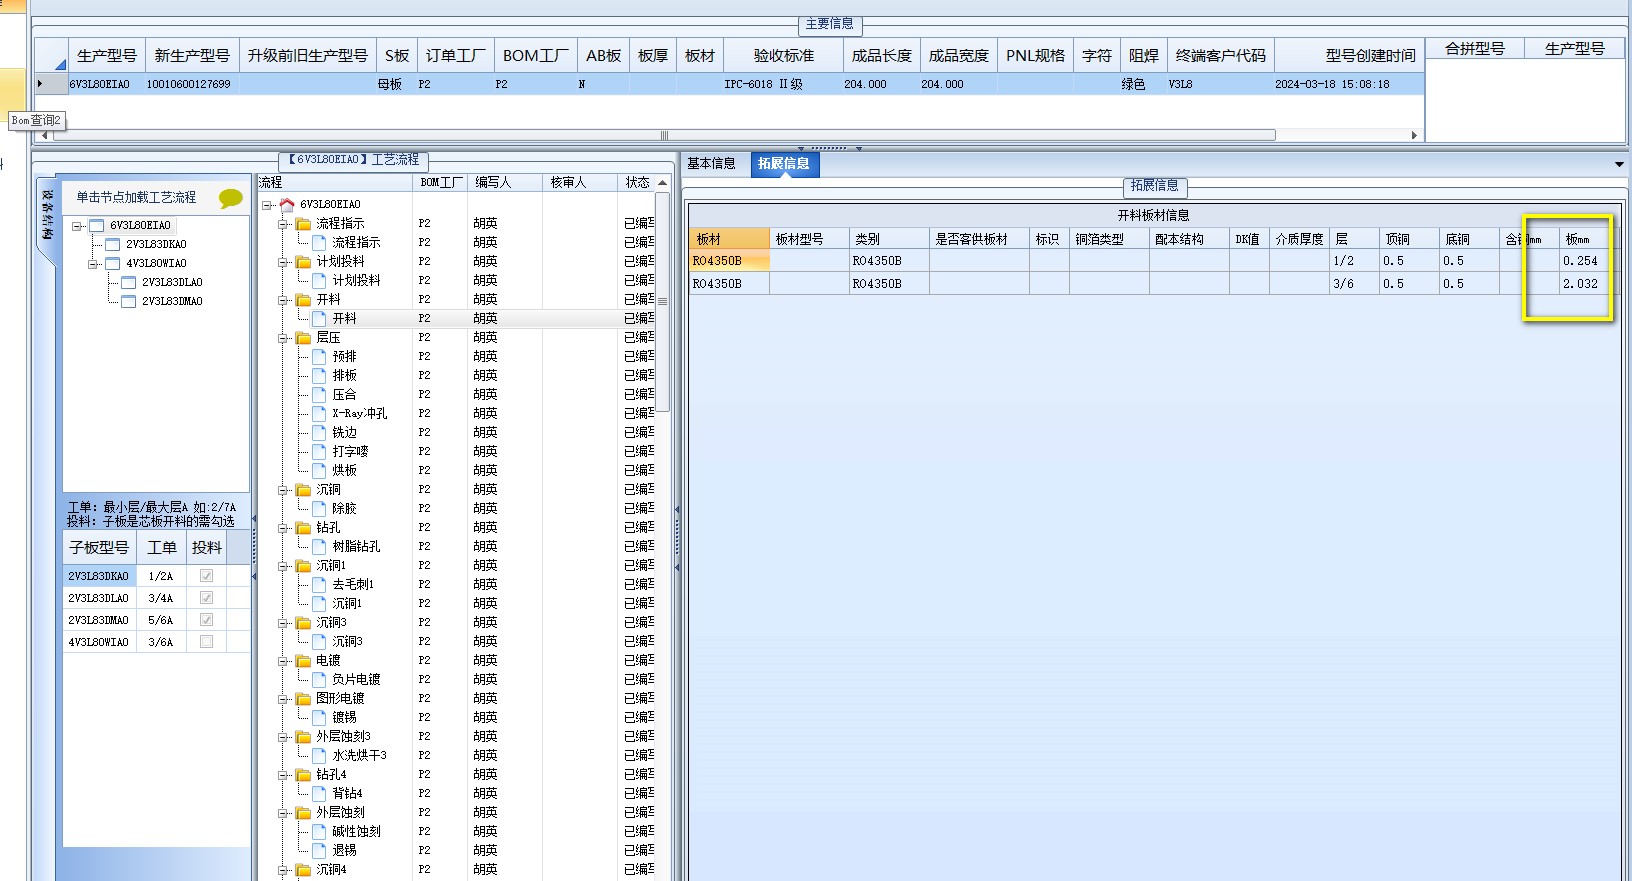1632x881 pixels.
Task: Toggle the 投料 checkbox for 2V3L83DLA0
Action: tap(206, 598)
